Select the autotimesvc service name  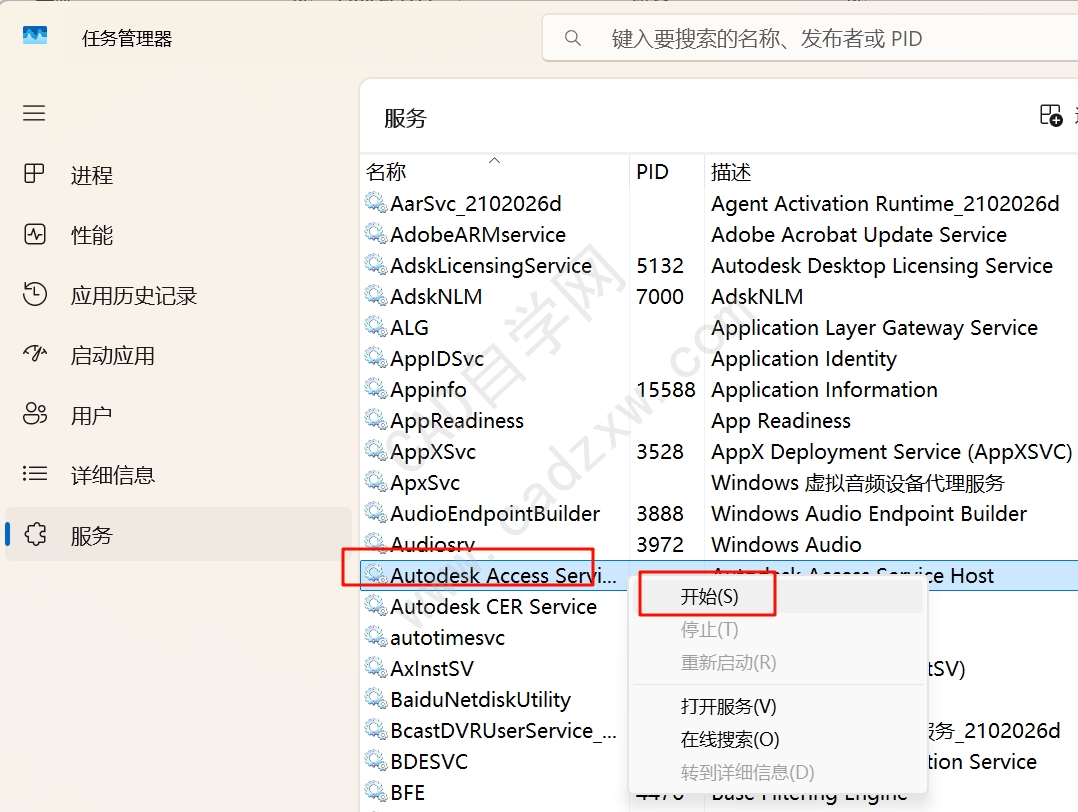coord(447,637)
